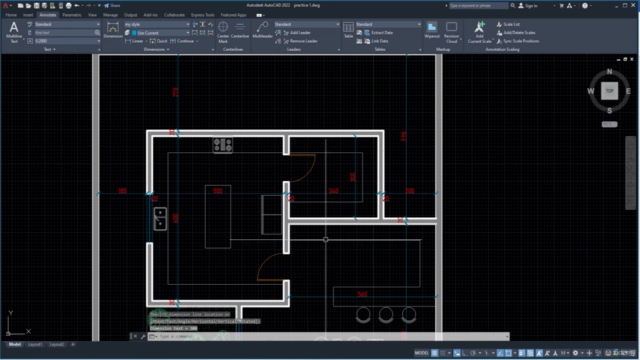Click the Quick dimension tool
This screenshot has height=360, width=640.
158,41
